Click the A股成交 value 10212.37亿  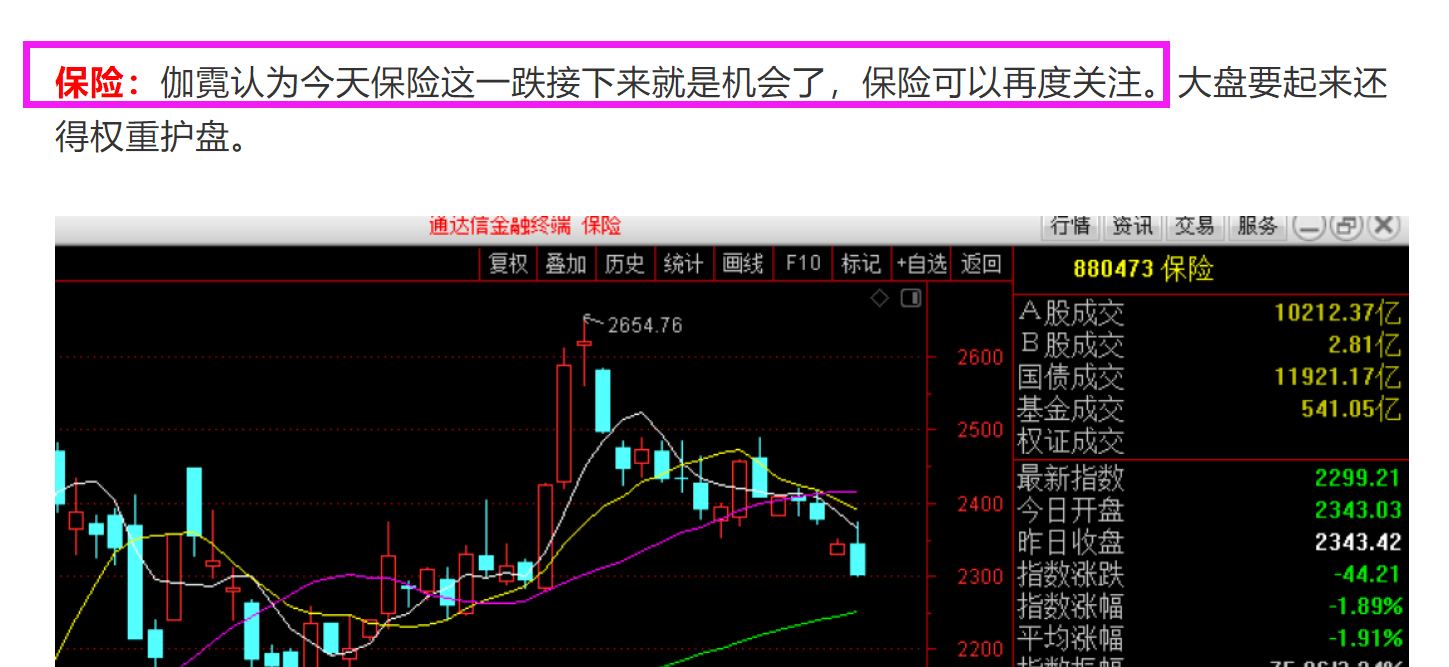(1338, 312)
